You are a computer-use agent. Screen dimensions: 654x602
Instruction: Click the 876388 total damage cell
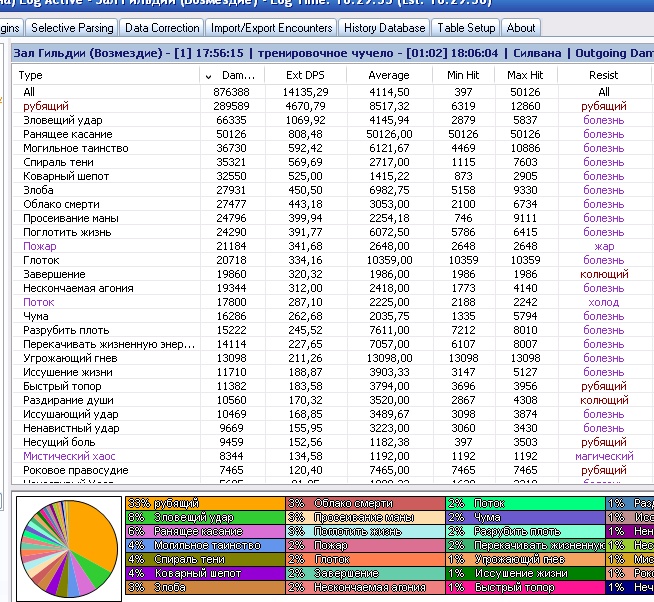[x=231, y=92]
